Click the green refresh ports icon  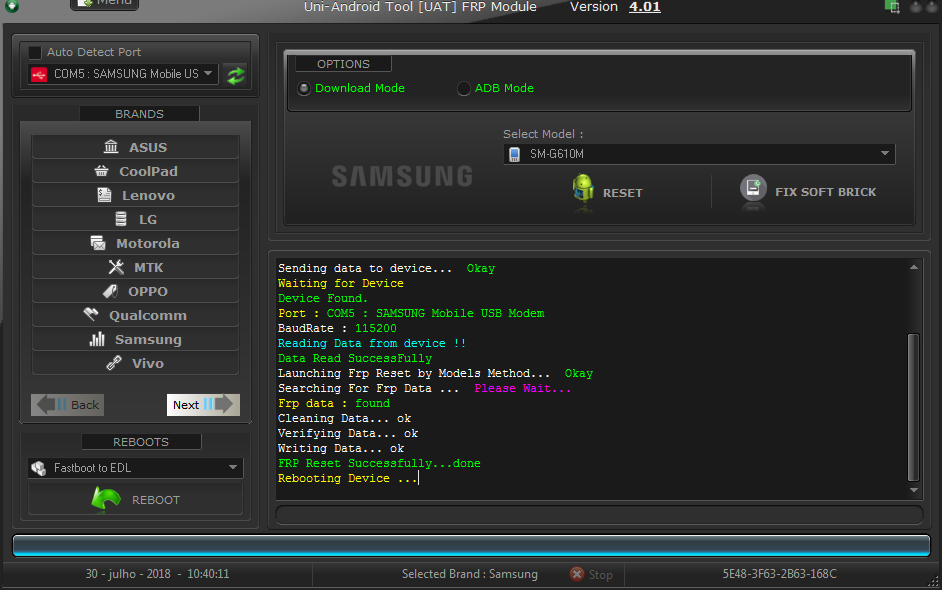pos(236,75)
